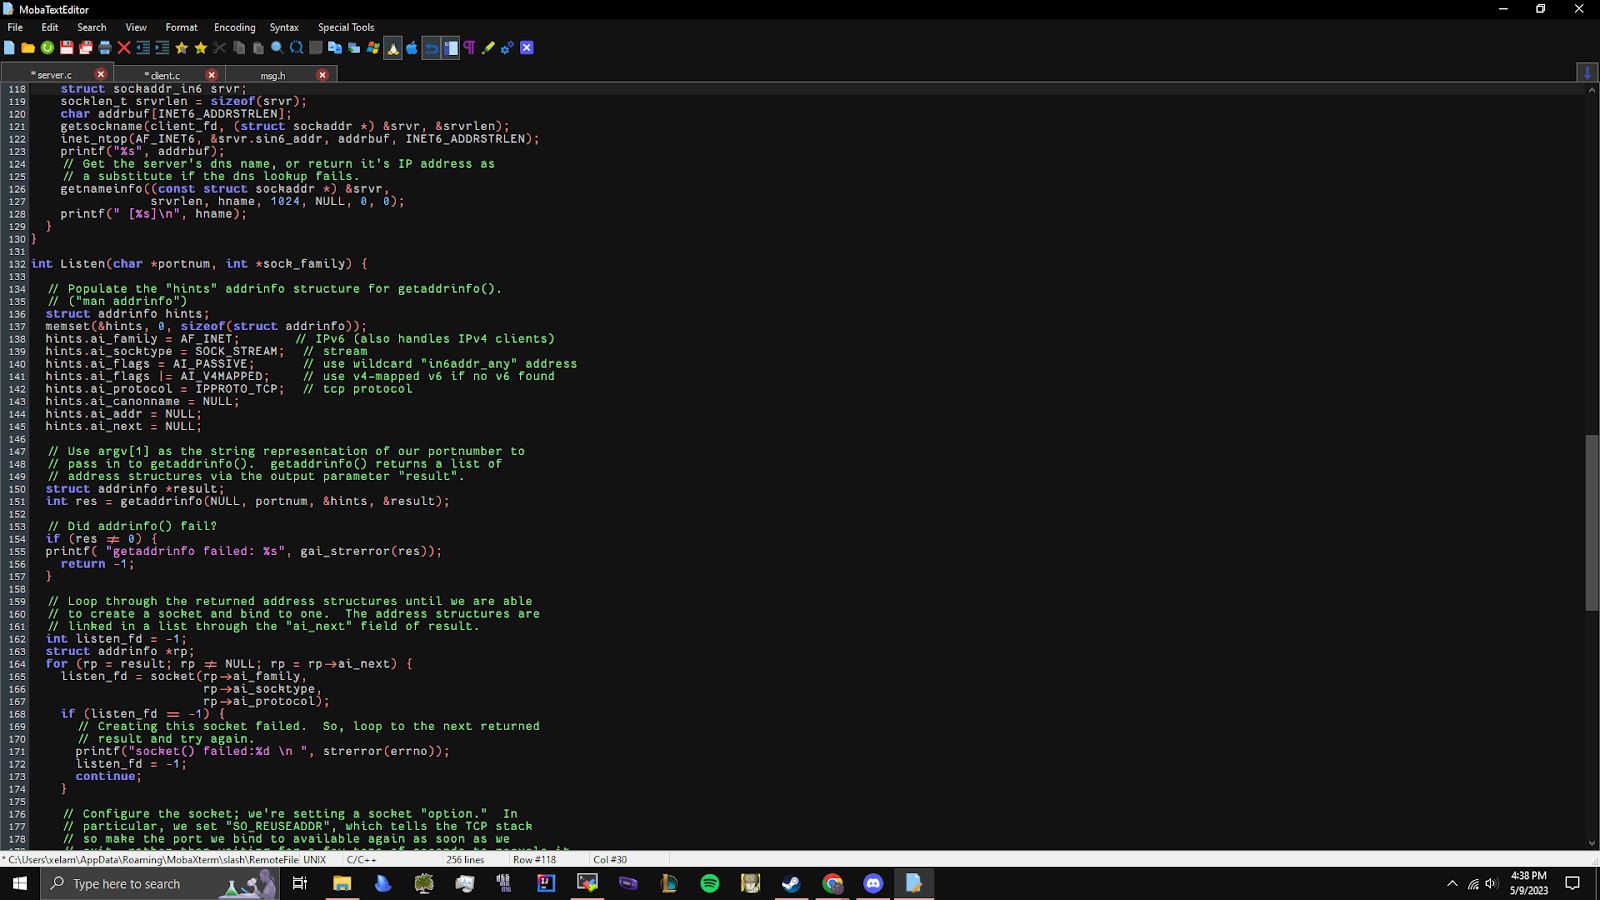The height and width of the screenshot is (900, 1600).
Task: Click the Save All double floppy icon
Action: click(x=86, y=48)
